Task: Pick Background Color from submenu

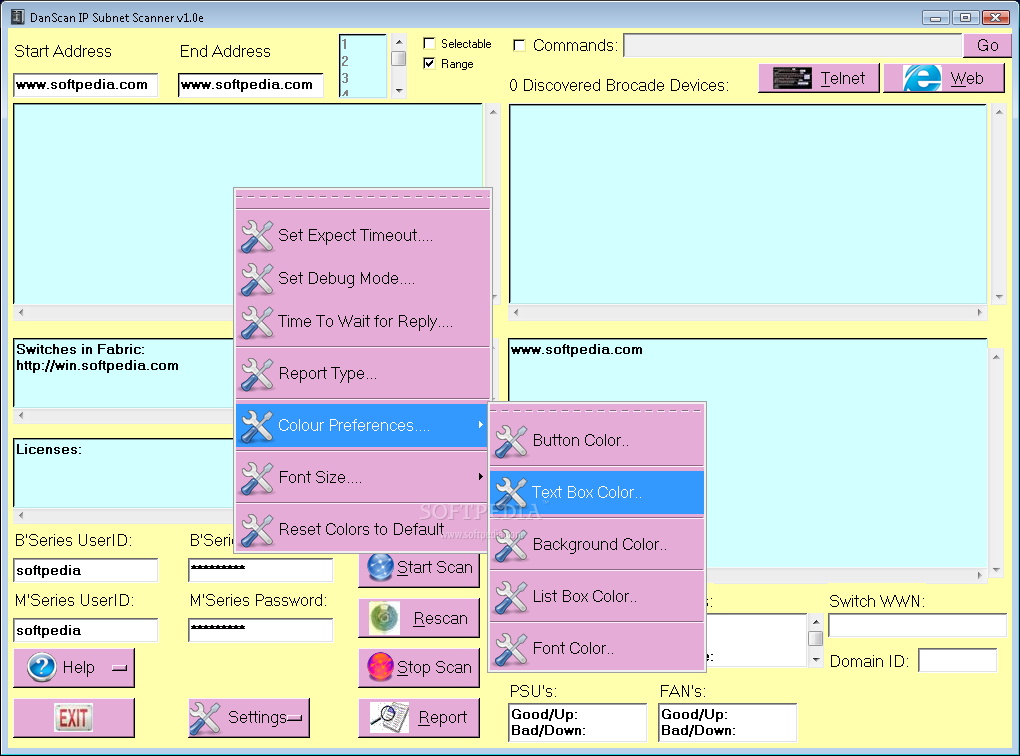Action: pyautogui.click(x=597, y=545)
